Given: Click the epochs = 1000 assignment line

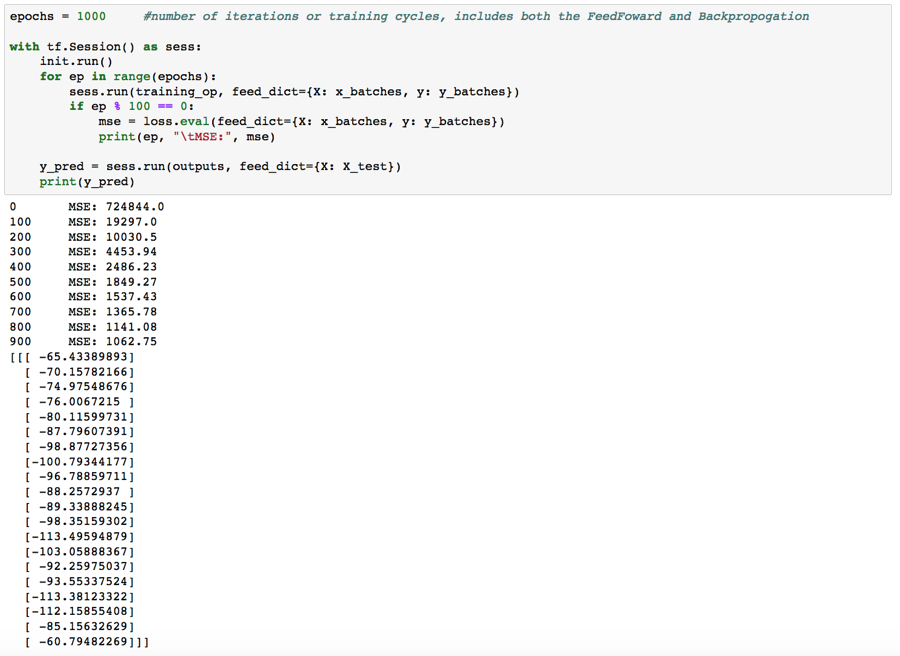Looking at the screenshot, I should coord(57,16).
